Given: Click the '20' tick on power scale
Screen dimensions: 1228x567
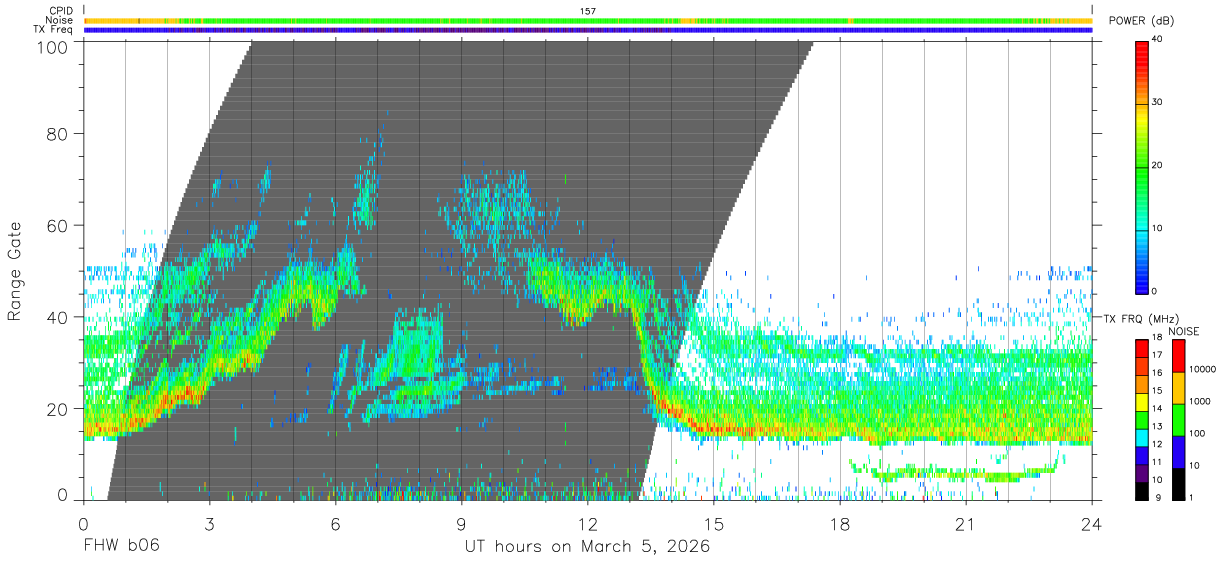Looking at the screenshot, I should [x=1157, y=166].
